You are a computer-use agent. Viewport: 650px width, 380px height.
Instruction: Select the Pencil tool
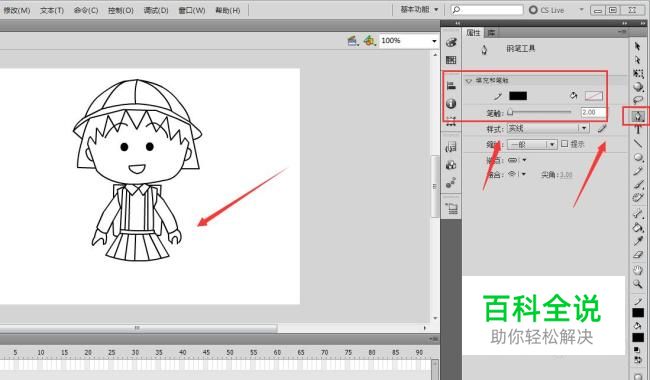638,171
